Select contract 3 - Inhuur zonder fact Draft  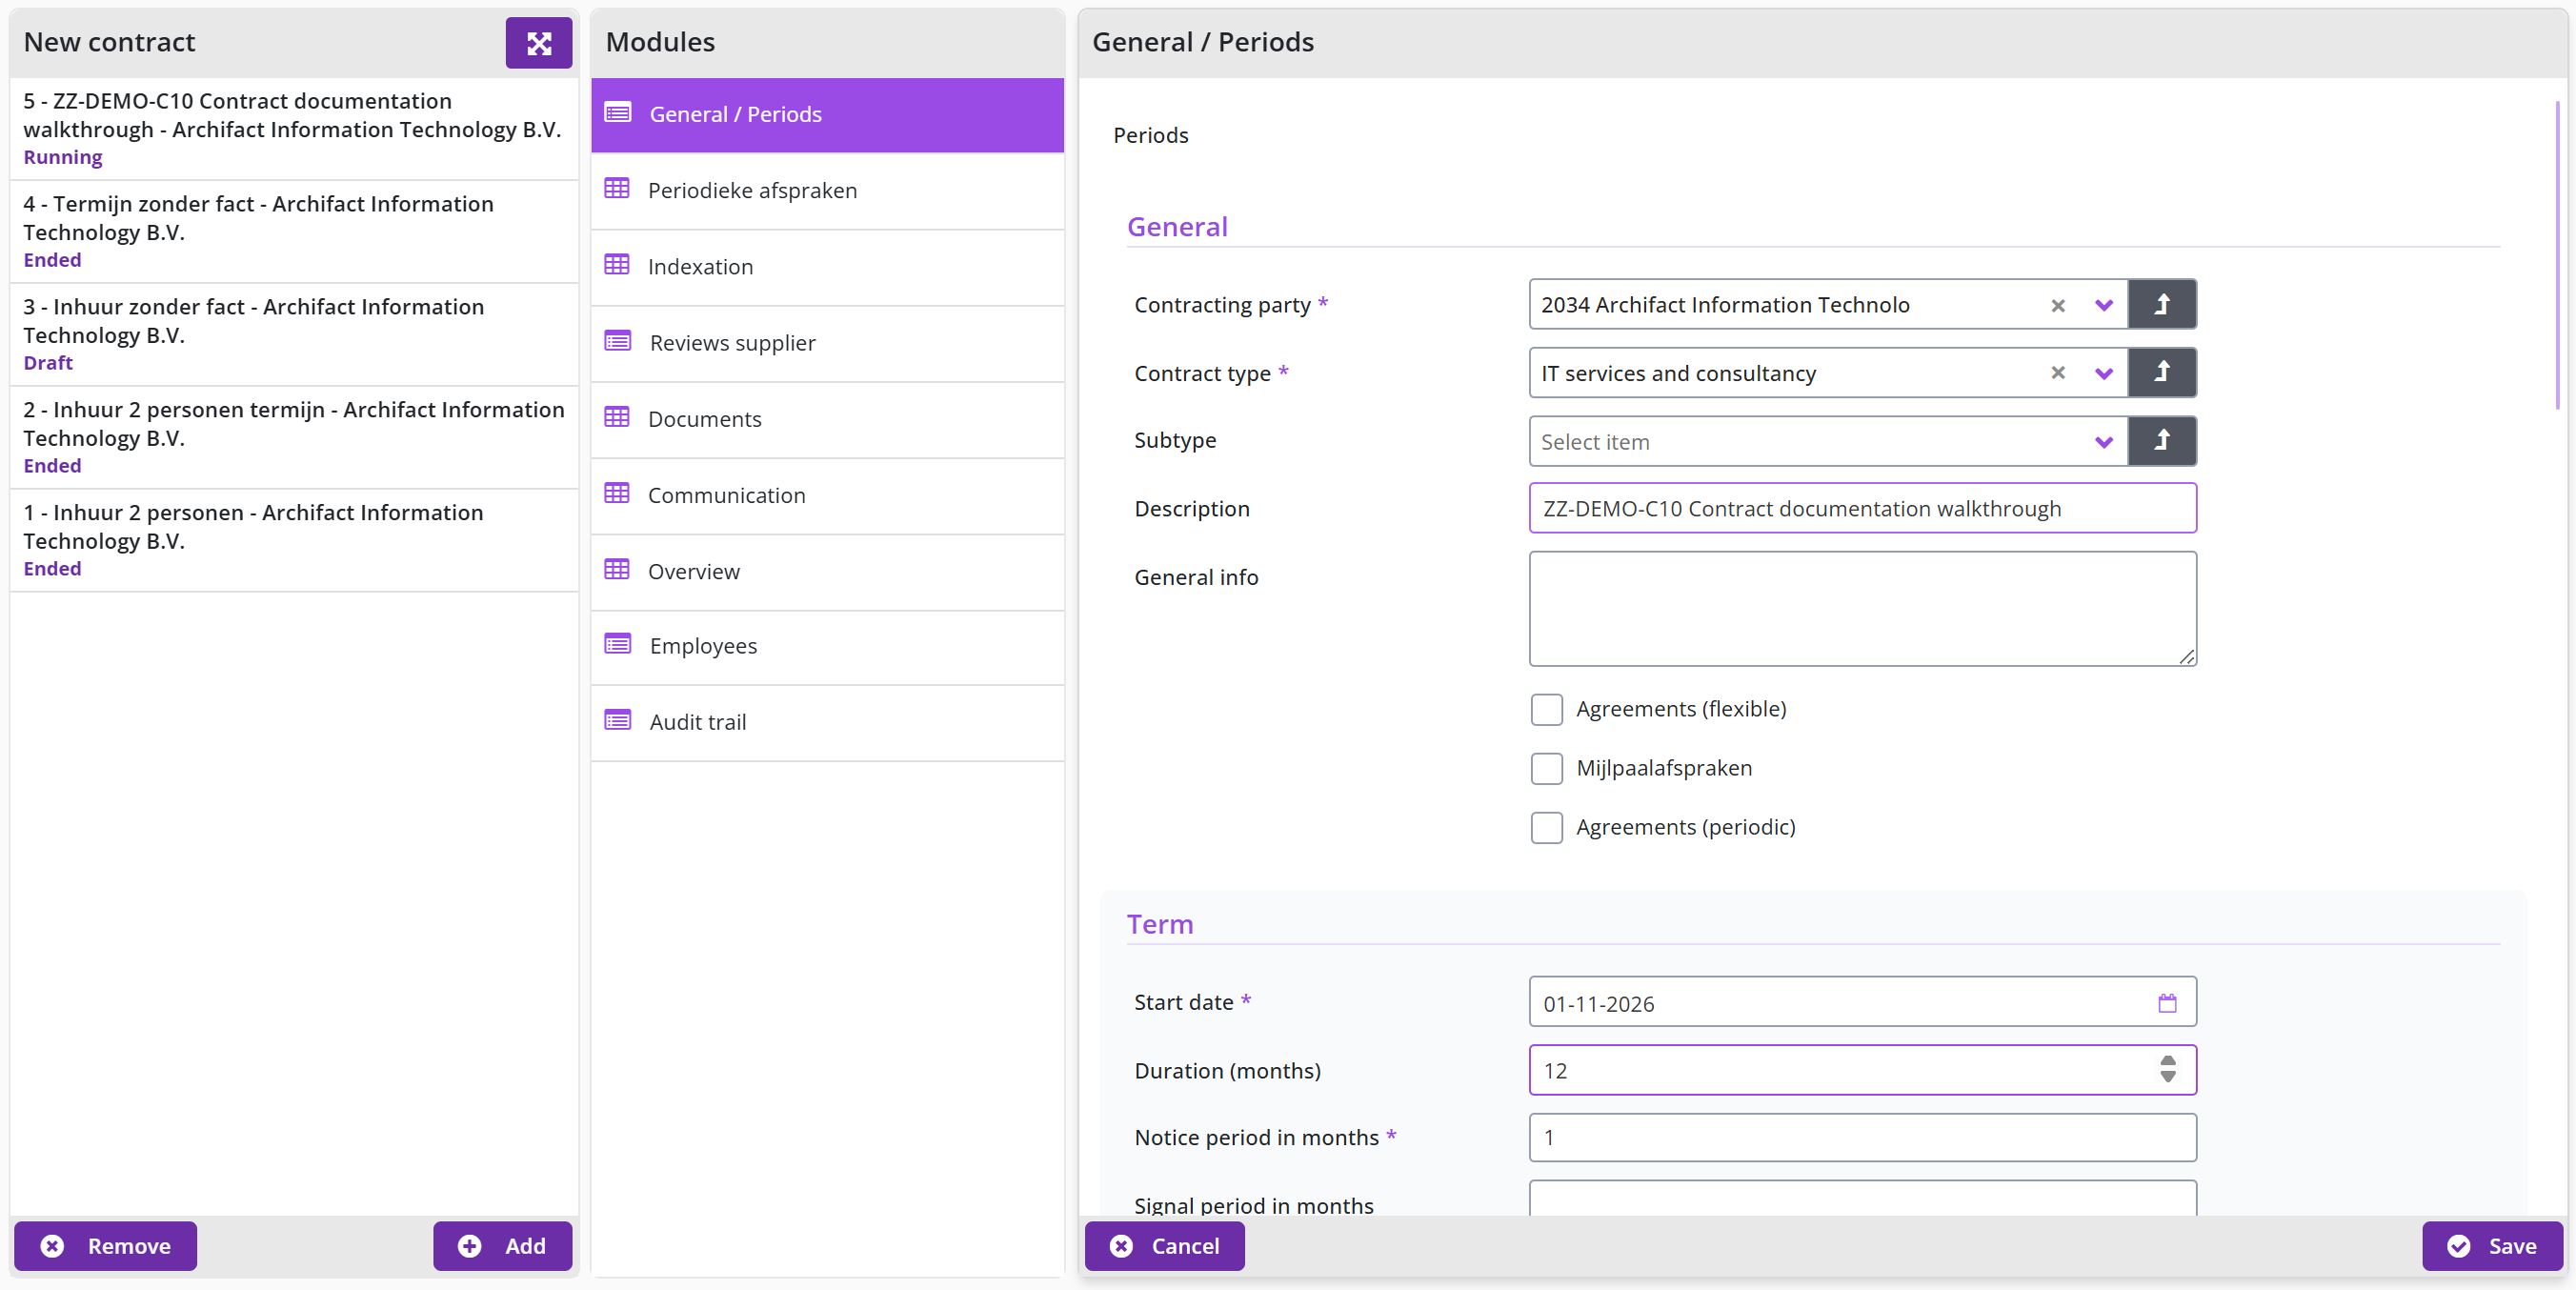point(293,334)
